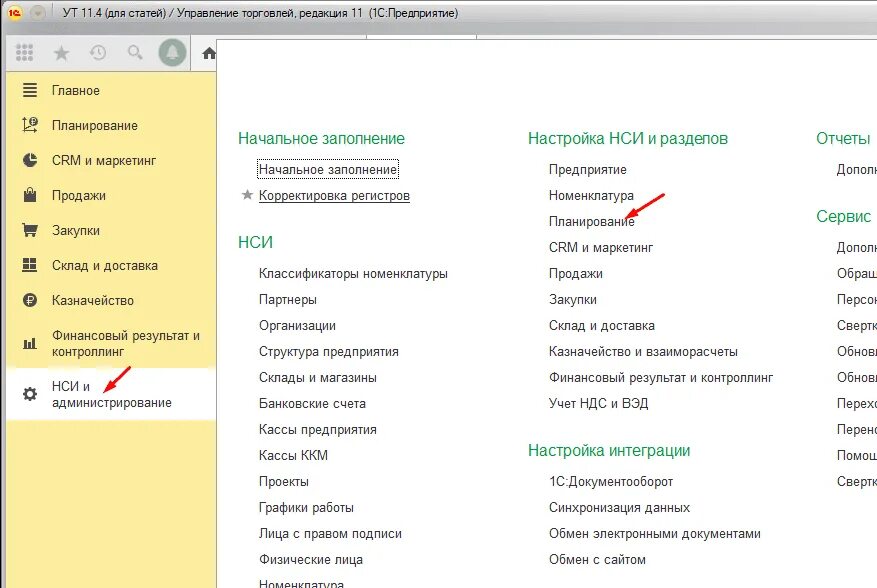Select НСИ и администрирование section
The image size is (877, 588).
coord(112,394)
